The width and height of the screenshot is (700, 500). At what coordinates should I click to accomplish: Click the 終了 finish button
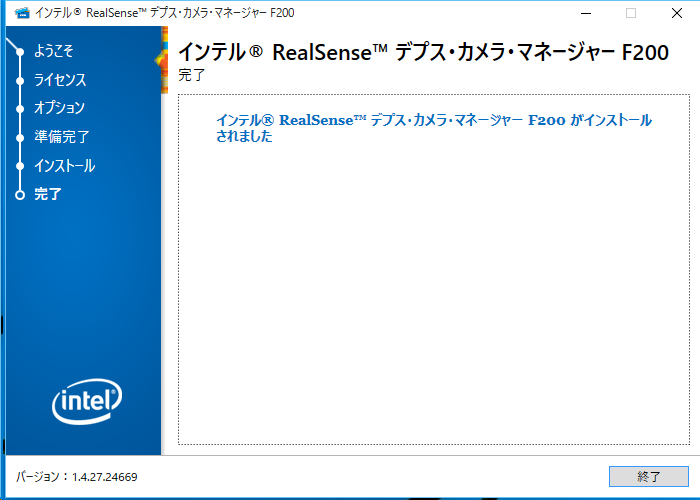649,476
